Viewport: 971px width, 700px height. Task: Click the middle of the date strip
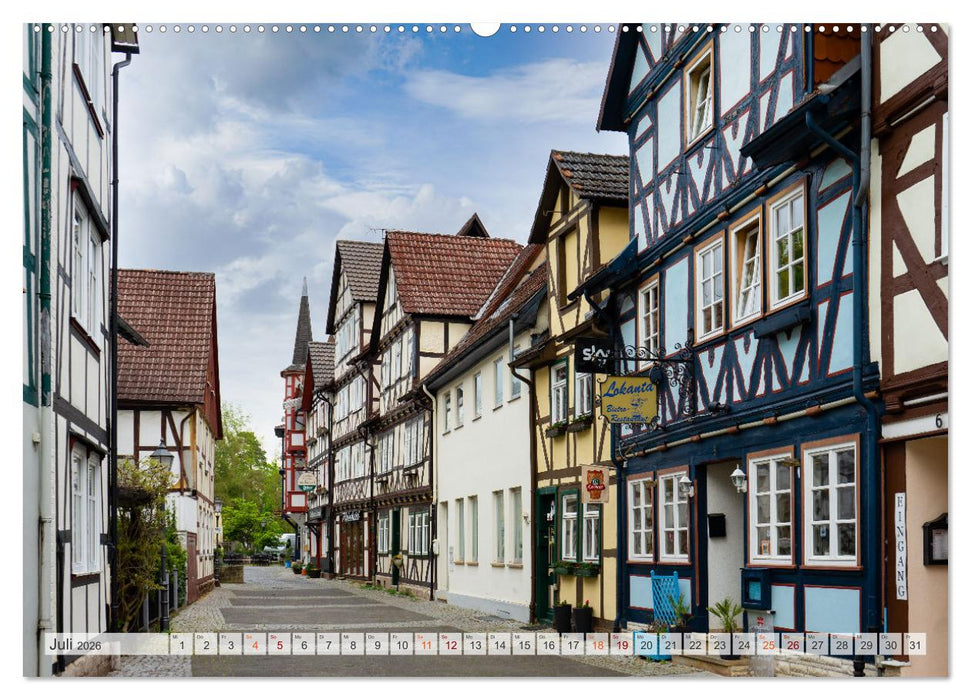pyautogui.click(x=550, y=646)
